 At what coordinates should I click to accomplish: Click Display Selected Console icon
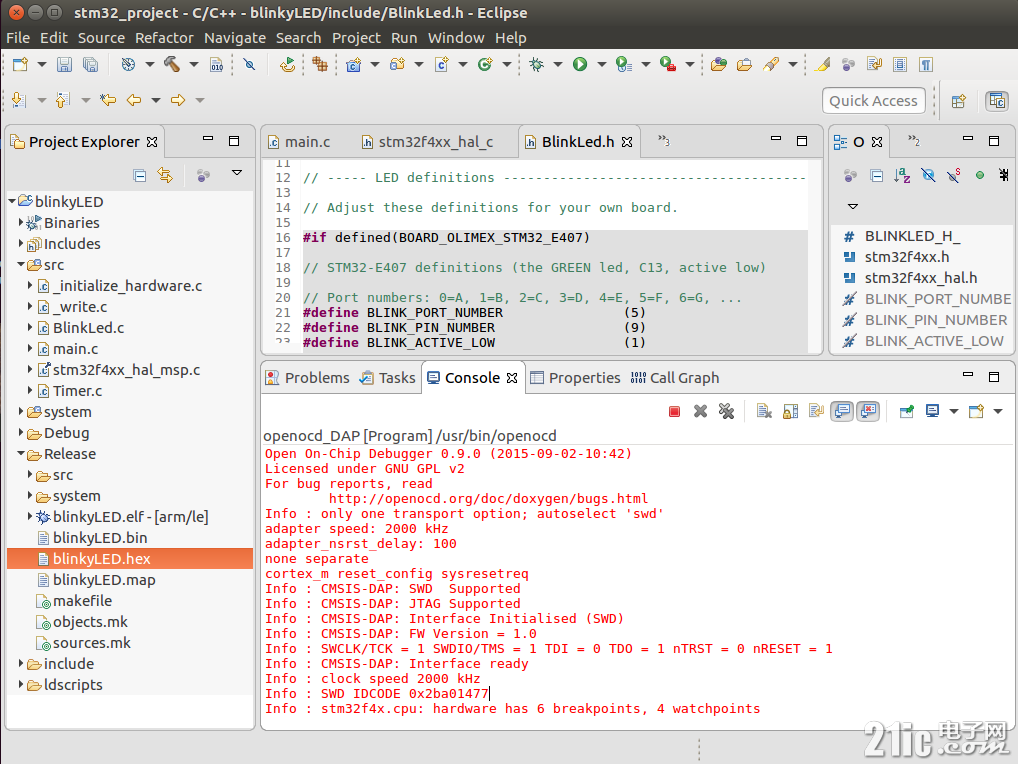[x=933, y=411]
